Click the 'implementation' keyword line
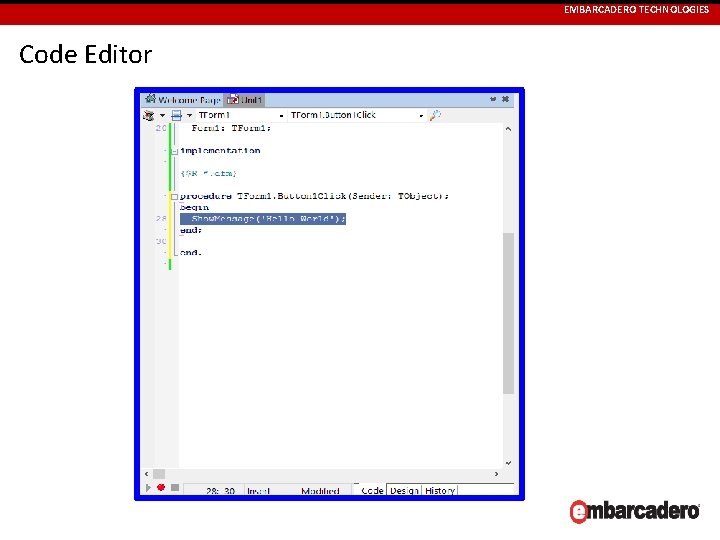Viewport: 720px width, 540px height. (220, 151)
